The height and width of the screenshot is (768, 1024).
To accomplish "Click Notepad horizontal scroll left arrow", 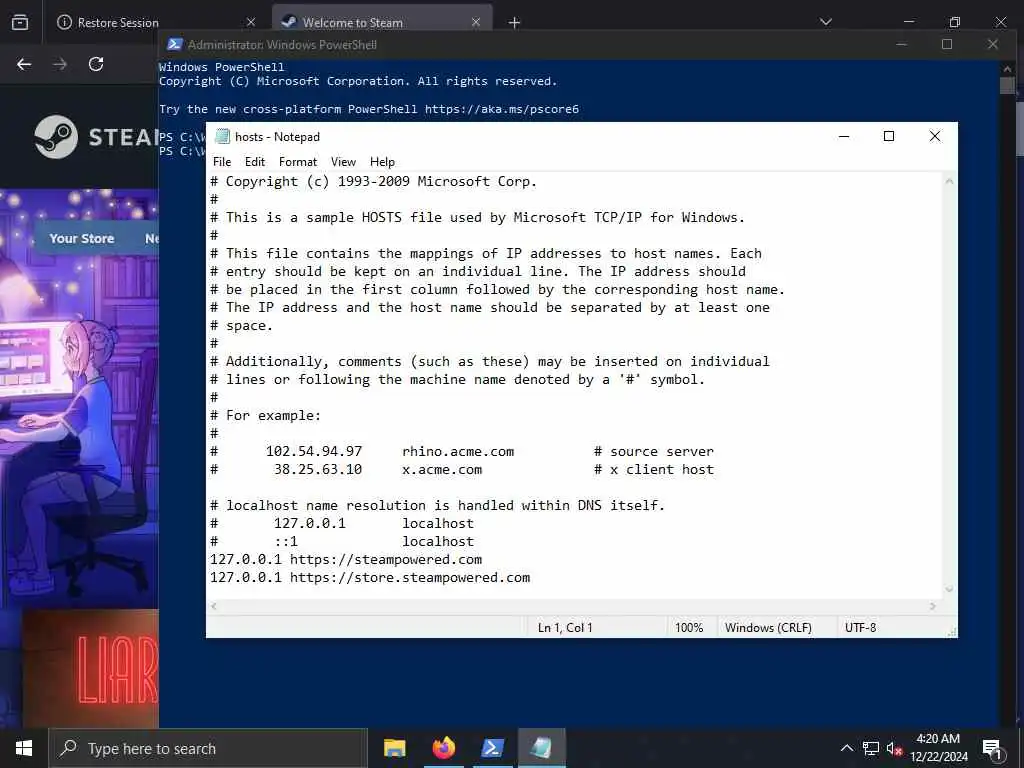I will tap(214, 607).
